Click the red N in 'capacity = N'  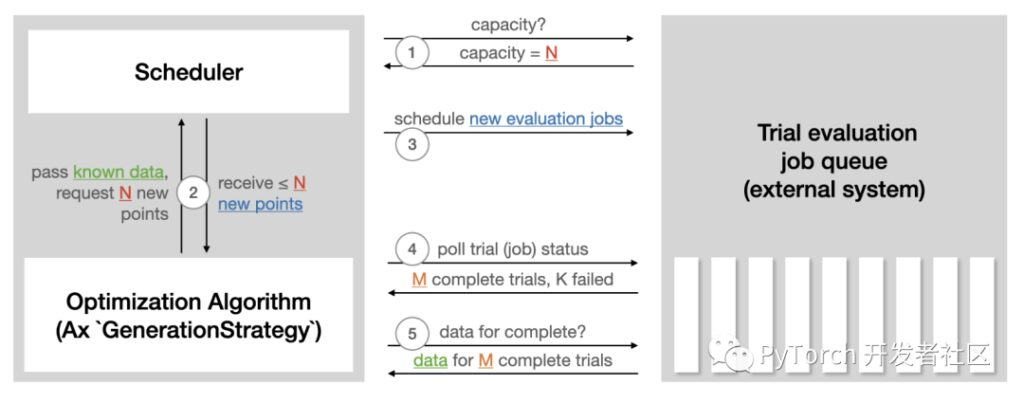tap(552, 54)
